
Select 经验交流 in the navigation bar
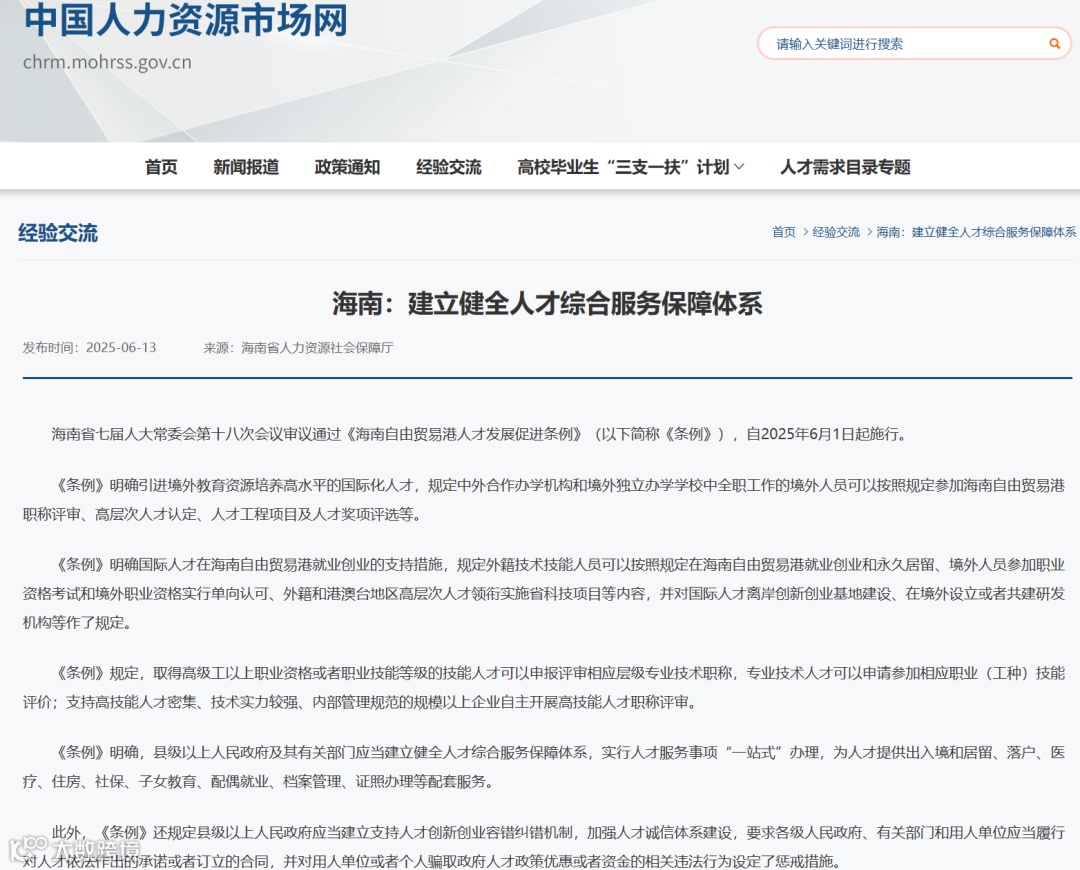pyautogui.click(x=448, y=167)
